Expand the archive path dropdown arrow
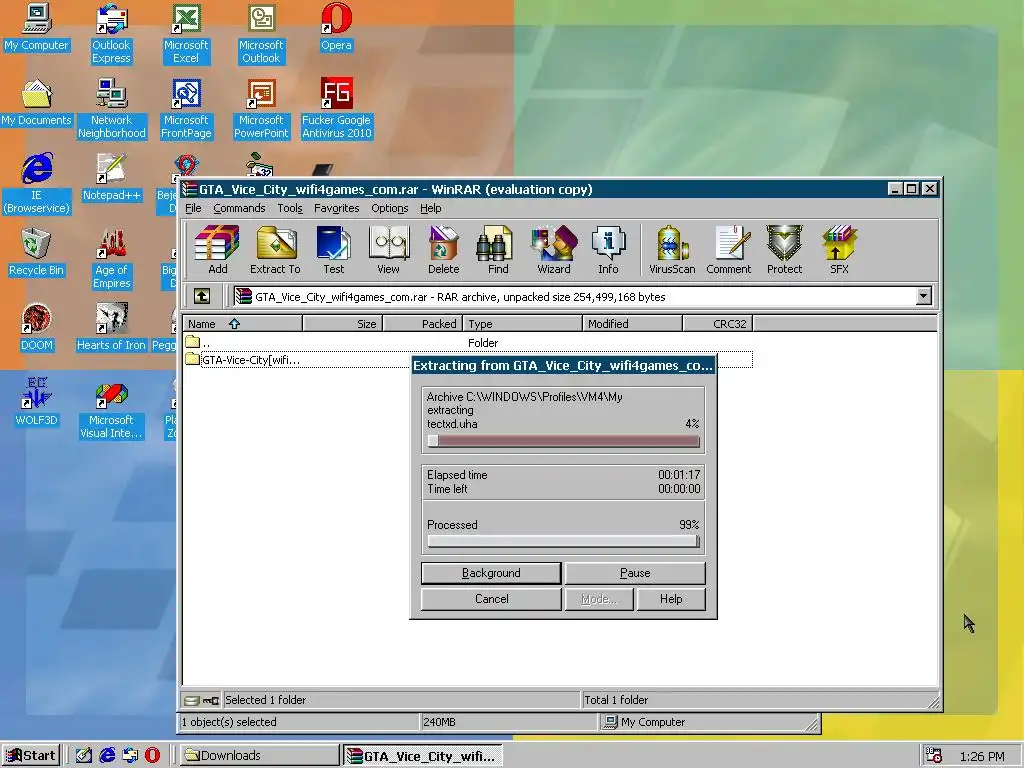The image size is (1024, 768). tap(923, 296)
